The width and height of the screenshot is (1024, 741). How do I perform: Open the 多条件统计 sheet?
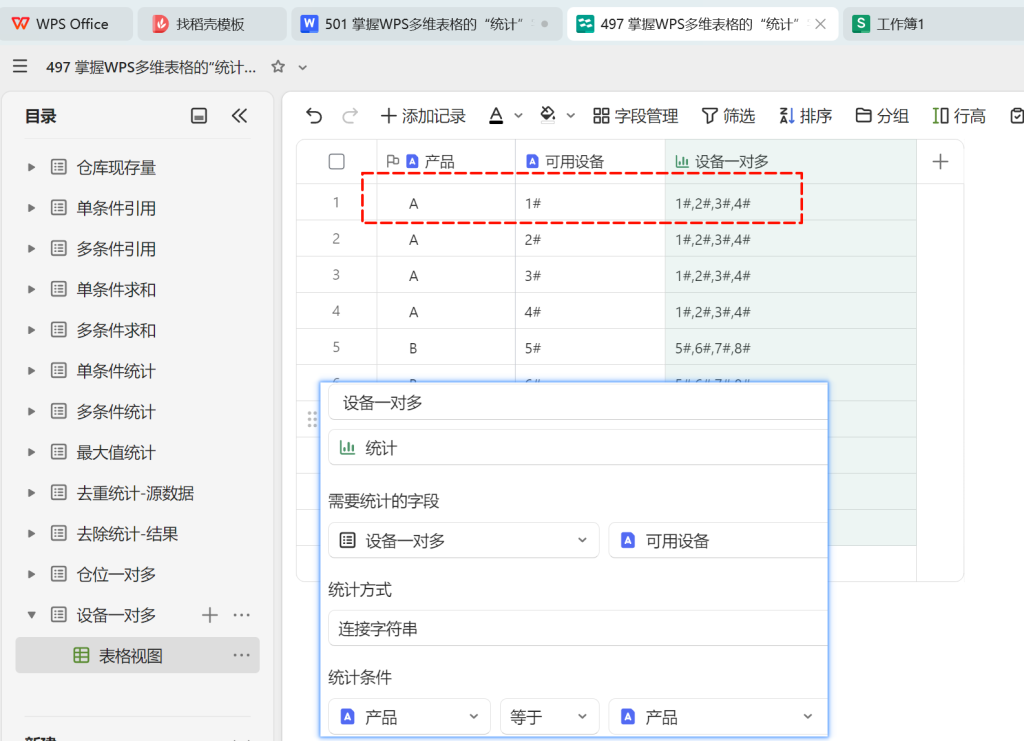coord(116,412)
